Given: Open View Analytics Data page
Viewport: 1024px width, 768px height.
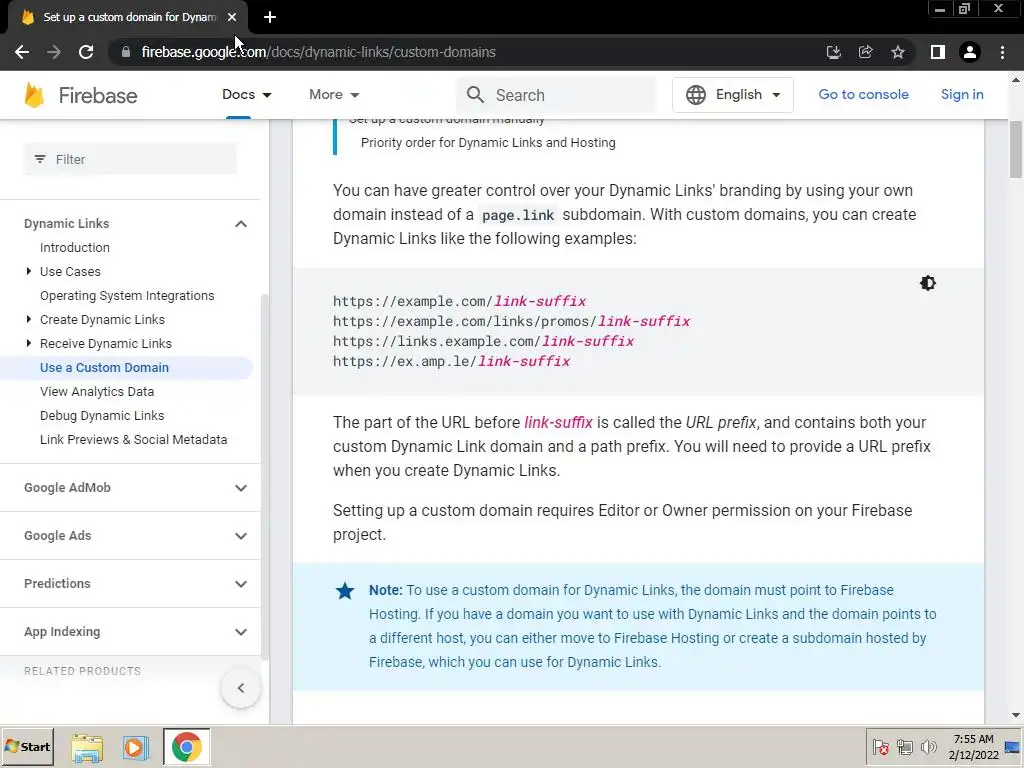Looking at the screenshot, I should [x=97, y=392].
